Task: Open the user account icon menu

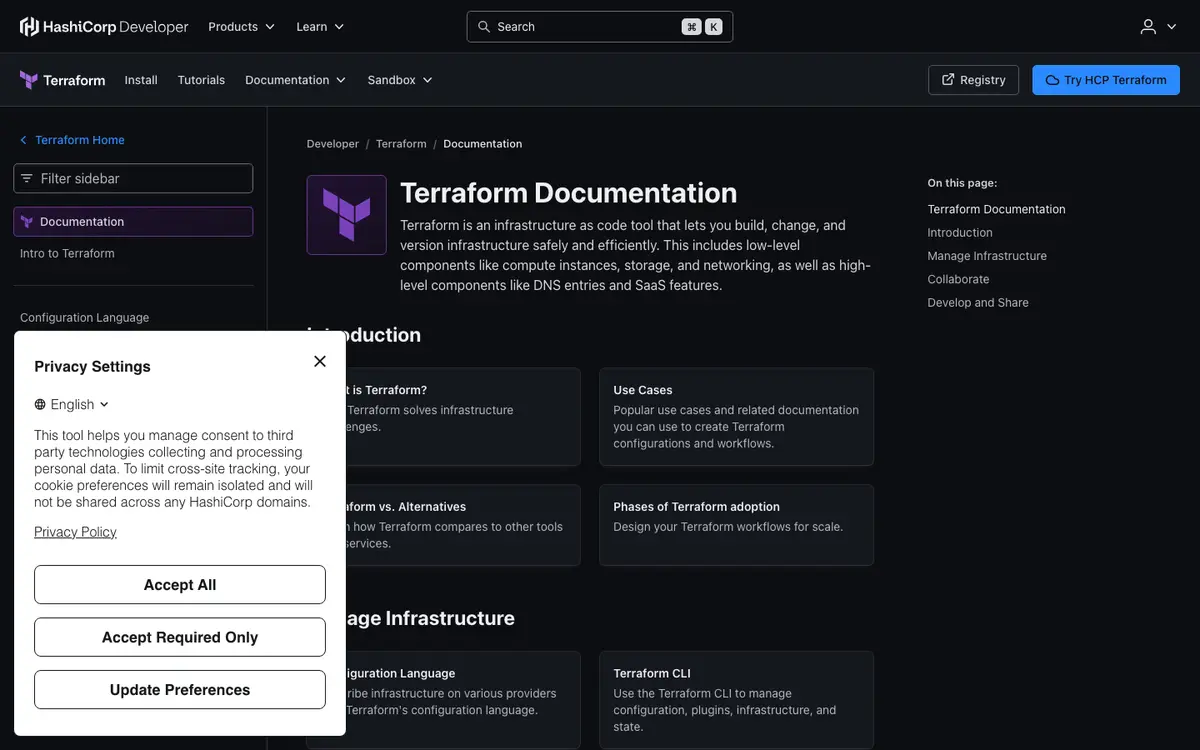Action: point(1148,27)
